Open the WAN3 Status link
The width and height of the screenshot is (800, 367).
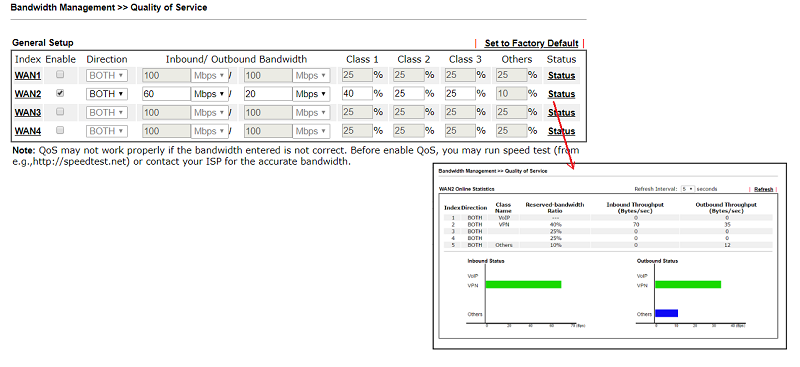coord(561,112)
